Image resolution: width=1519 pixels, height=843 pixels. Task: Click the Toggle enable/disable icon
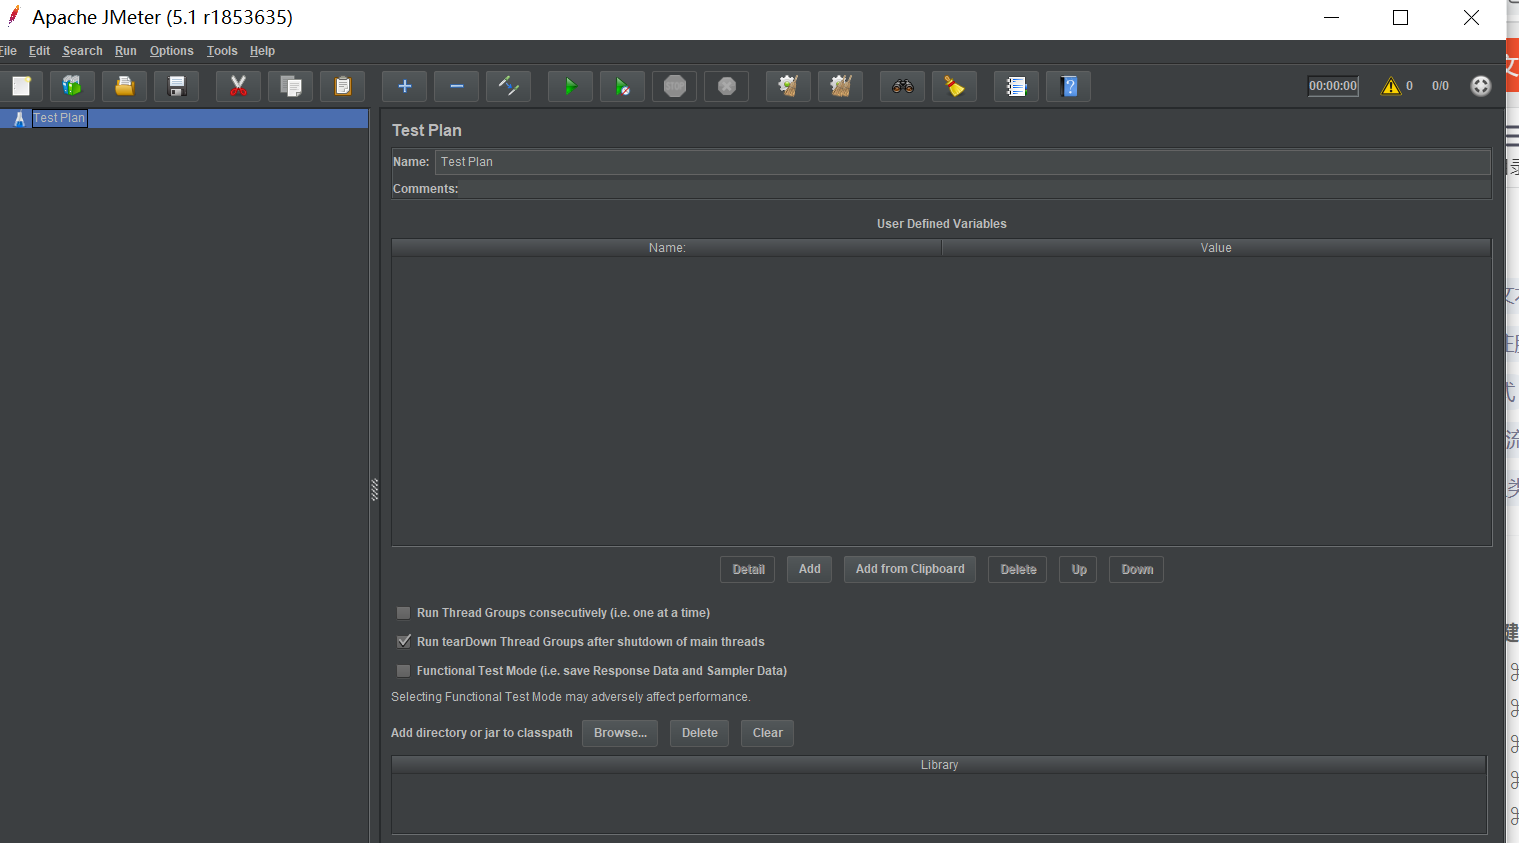click(508, 86)
